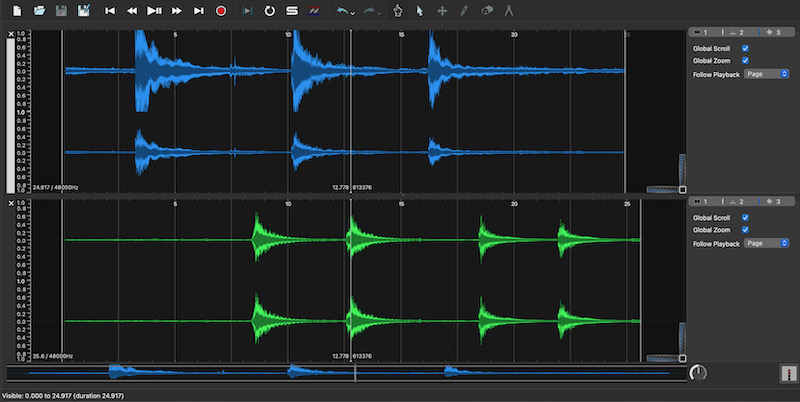Open Follow Playback dropdown in green pane

[x=766, y=243]
